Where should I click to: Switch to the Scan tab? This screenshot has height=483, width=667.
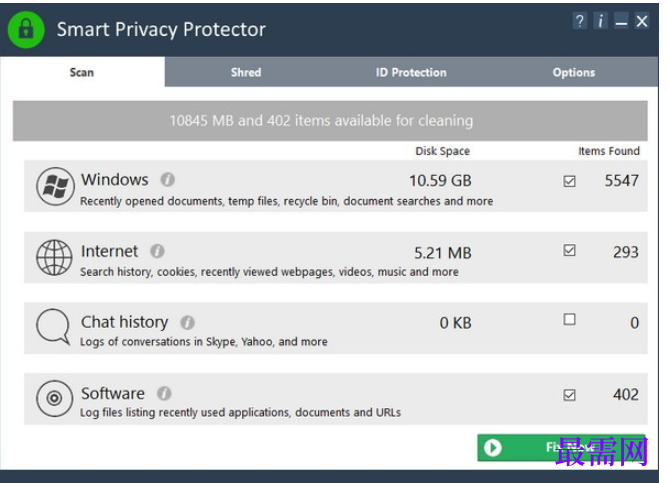(82, 72)
